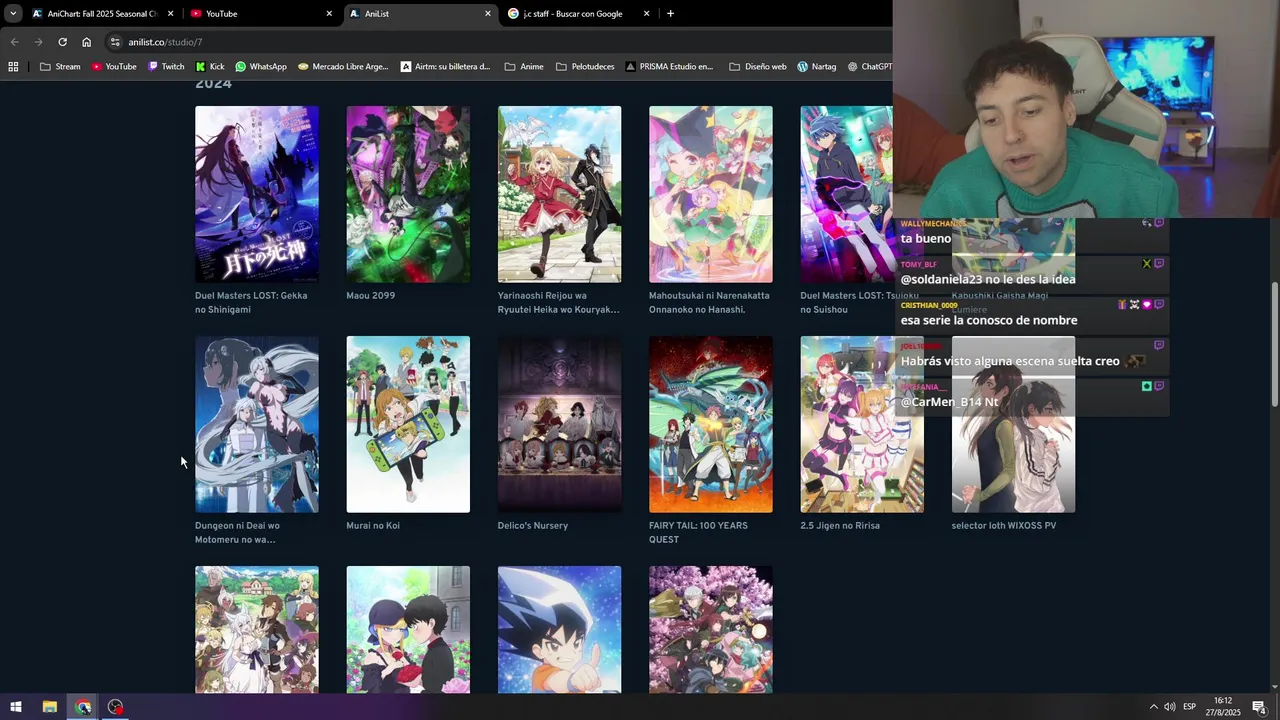Open Duel Masters LOST: Gekka no Shinigami cover
1280x720 pixels.
[x=257, y=194]
